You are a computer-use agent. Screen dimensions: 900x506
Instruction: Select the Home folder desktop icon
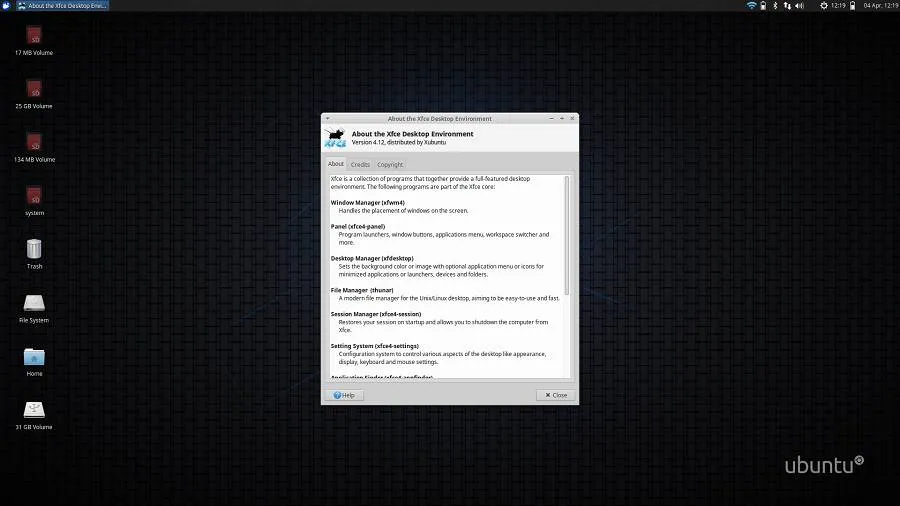tap(34, 356)
